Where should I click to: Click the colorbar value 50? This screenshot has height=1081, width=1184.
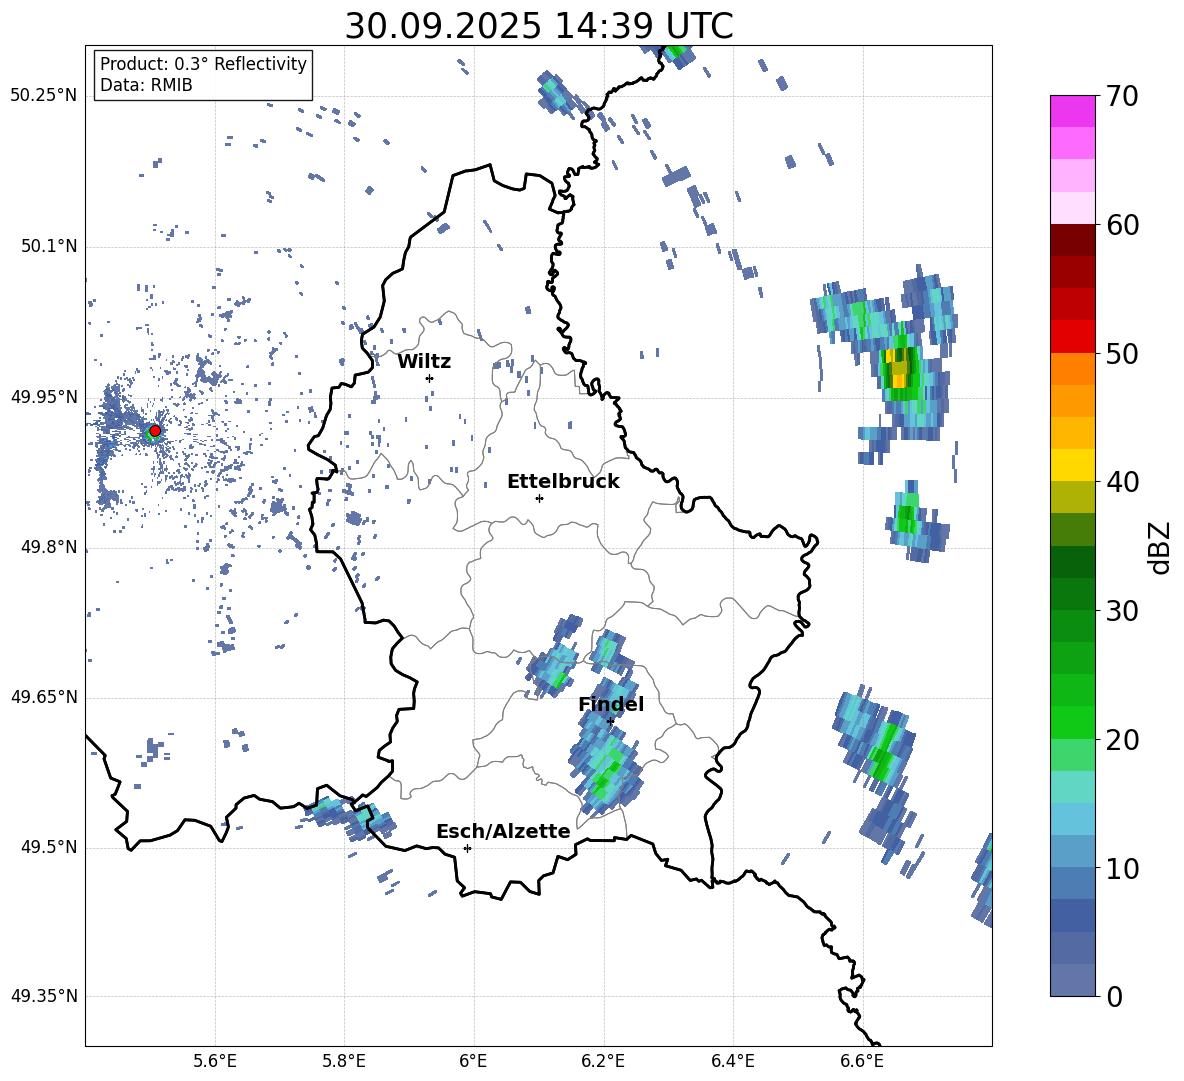point(1123,354)
